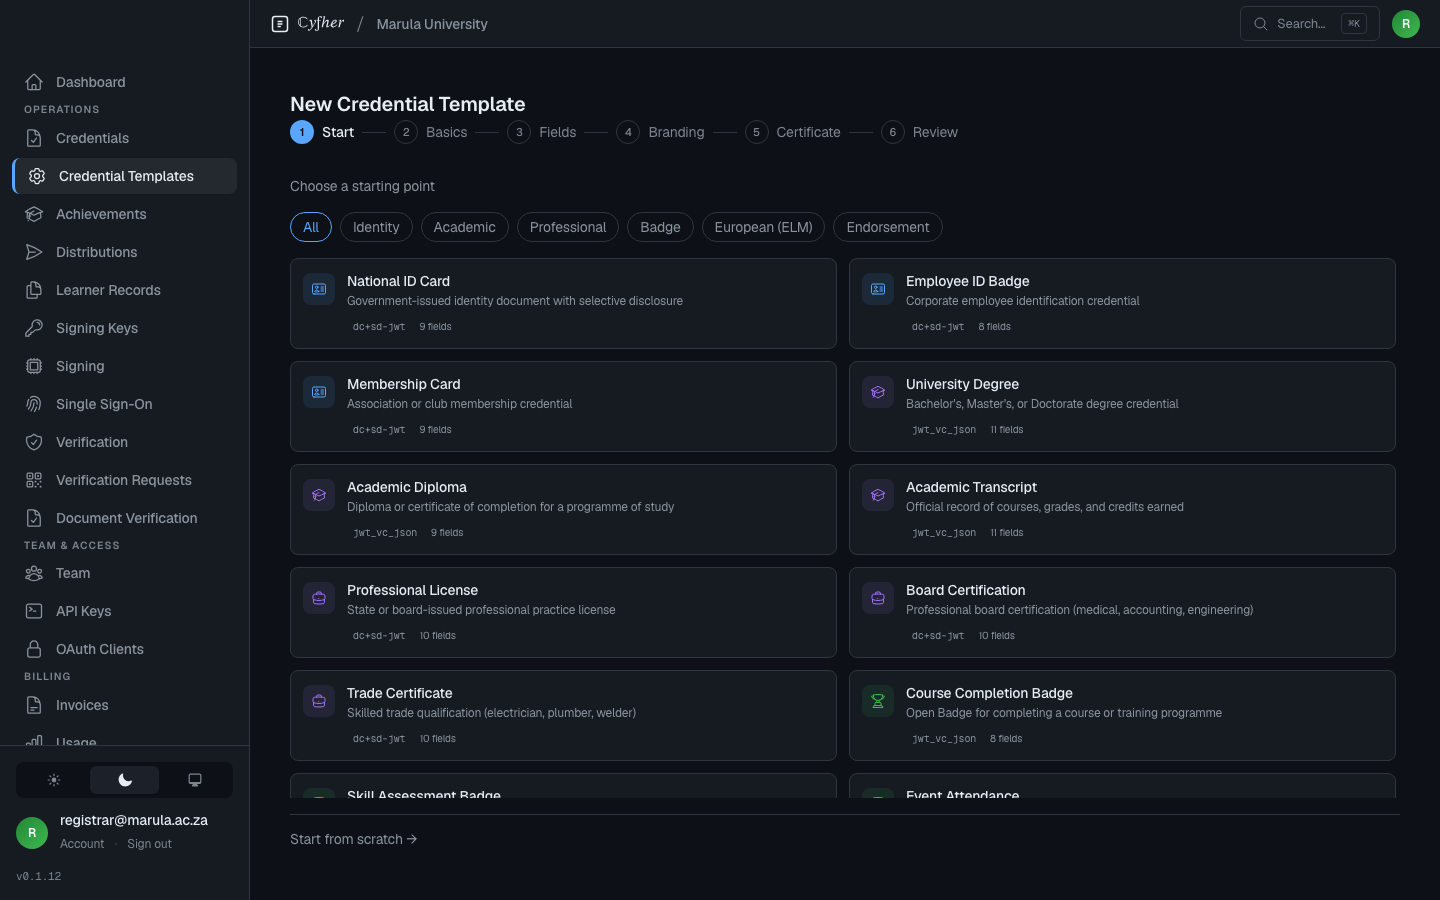Open Distributions in the sidebar
Screen dimensions: 1440x900
coord(124,252)
